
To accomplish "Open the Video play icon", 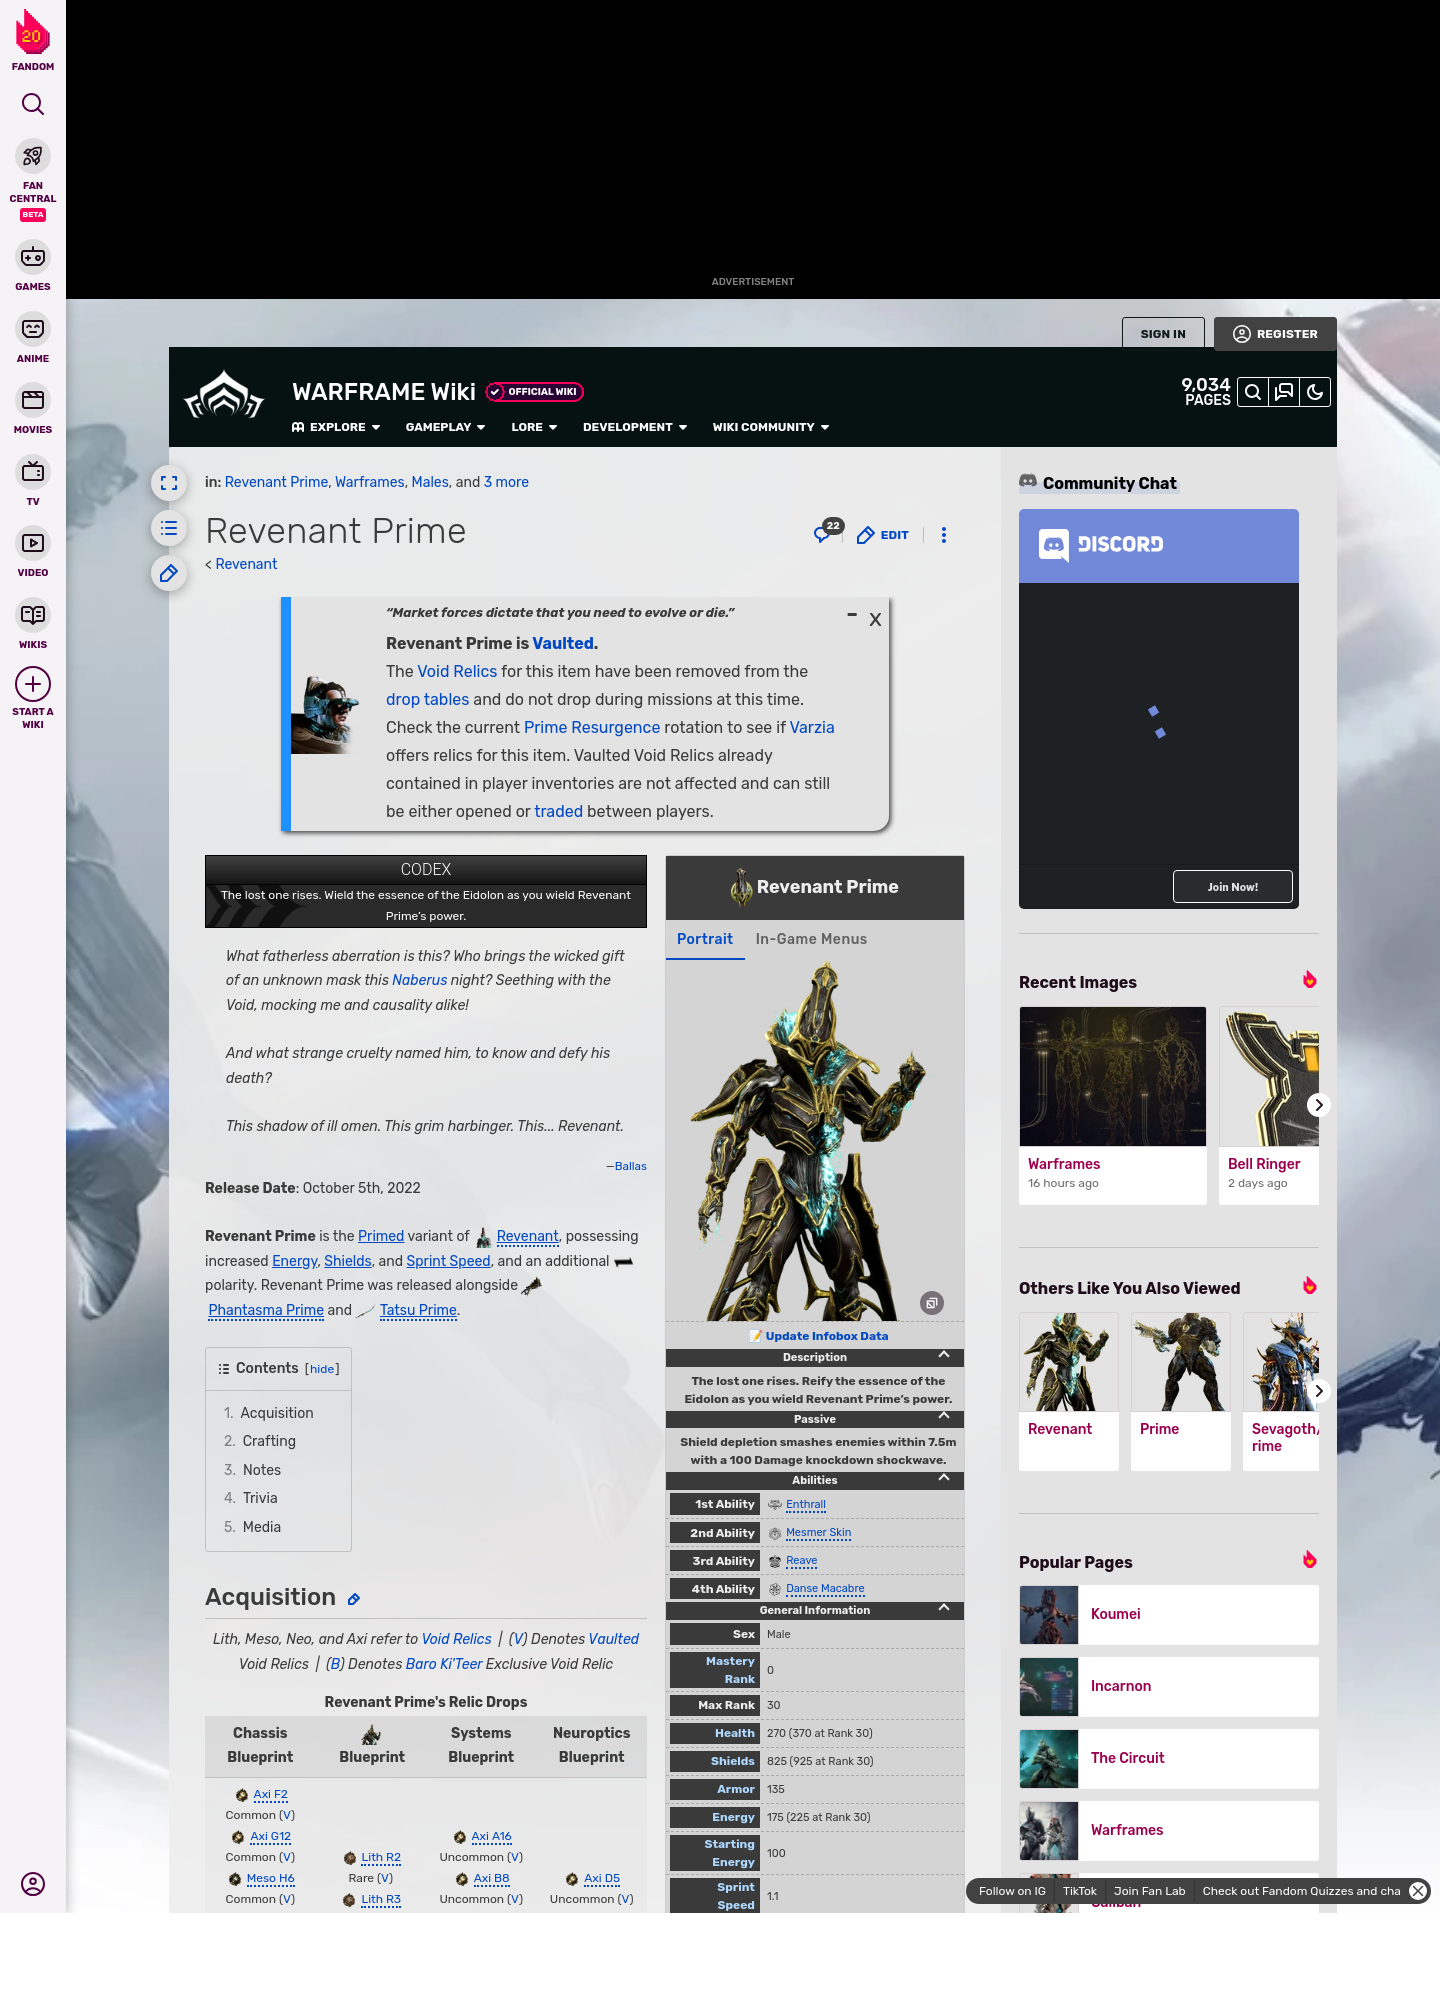I will pyautogui.click(x=33, y=543).
